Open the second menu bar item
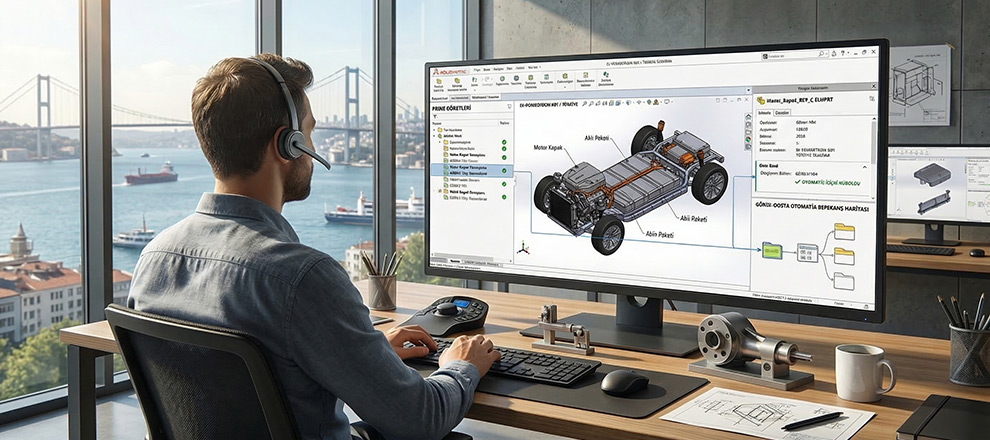Viewport: 990px width, 440px height. 487,69
